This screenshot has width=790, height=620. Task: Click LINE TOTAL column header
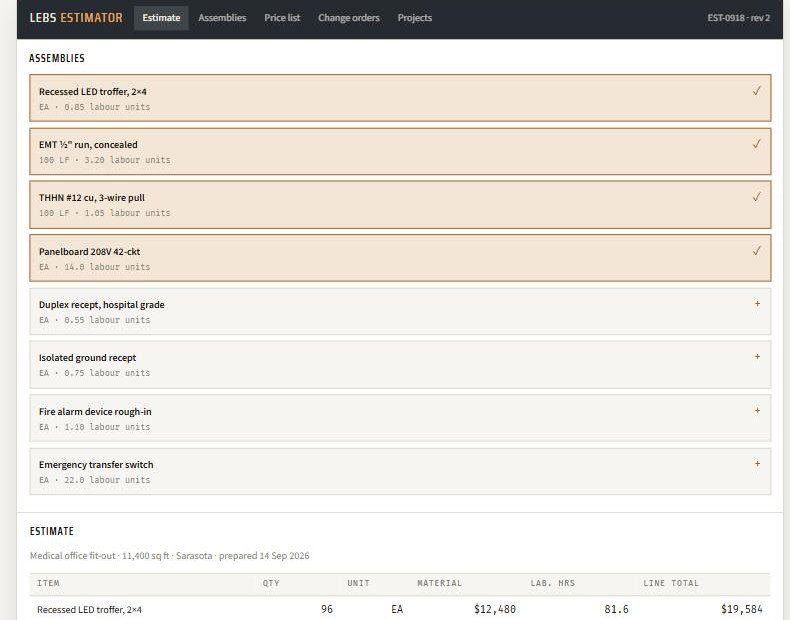click(671, 583)
